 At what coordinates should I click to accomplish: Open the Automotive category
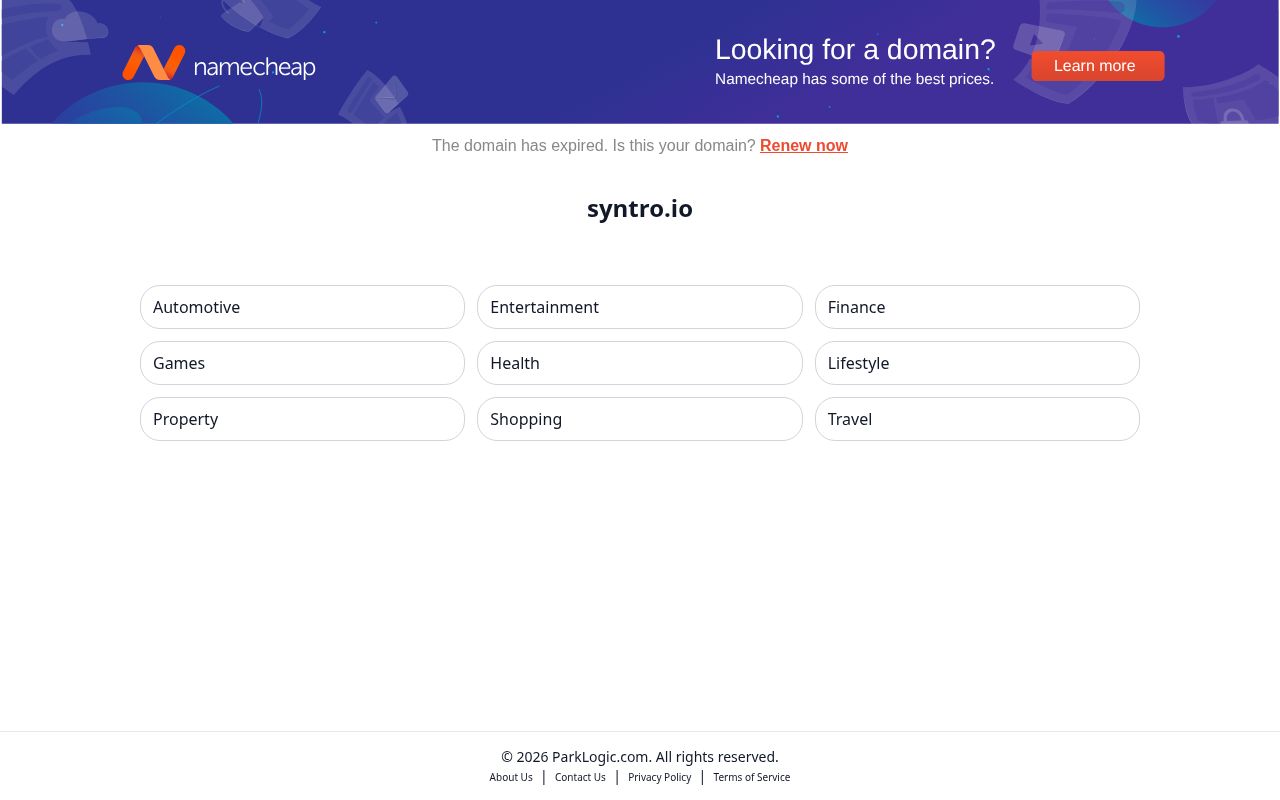coord(302,307)
